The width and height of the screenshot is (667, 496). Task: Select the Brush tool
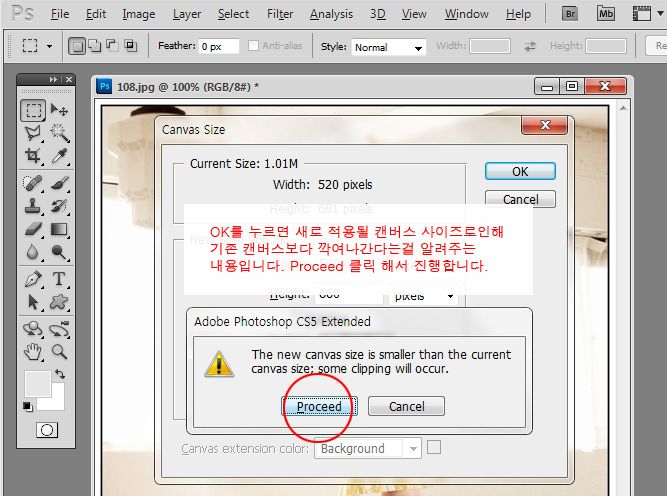59,183
